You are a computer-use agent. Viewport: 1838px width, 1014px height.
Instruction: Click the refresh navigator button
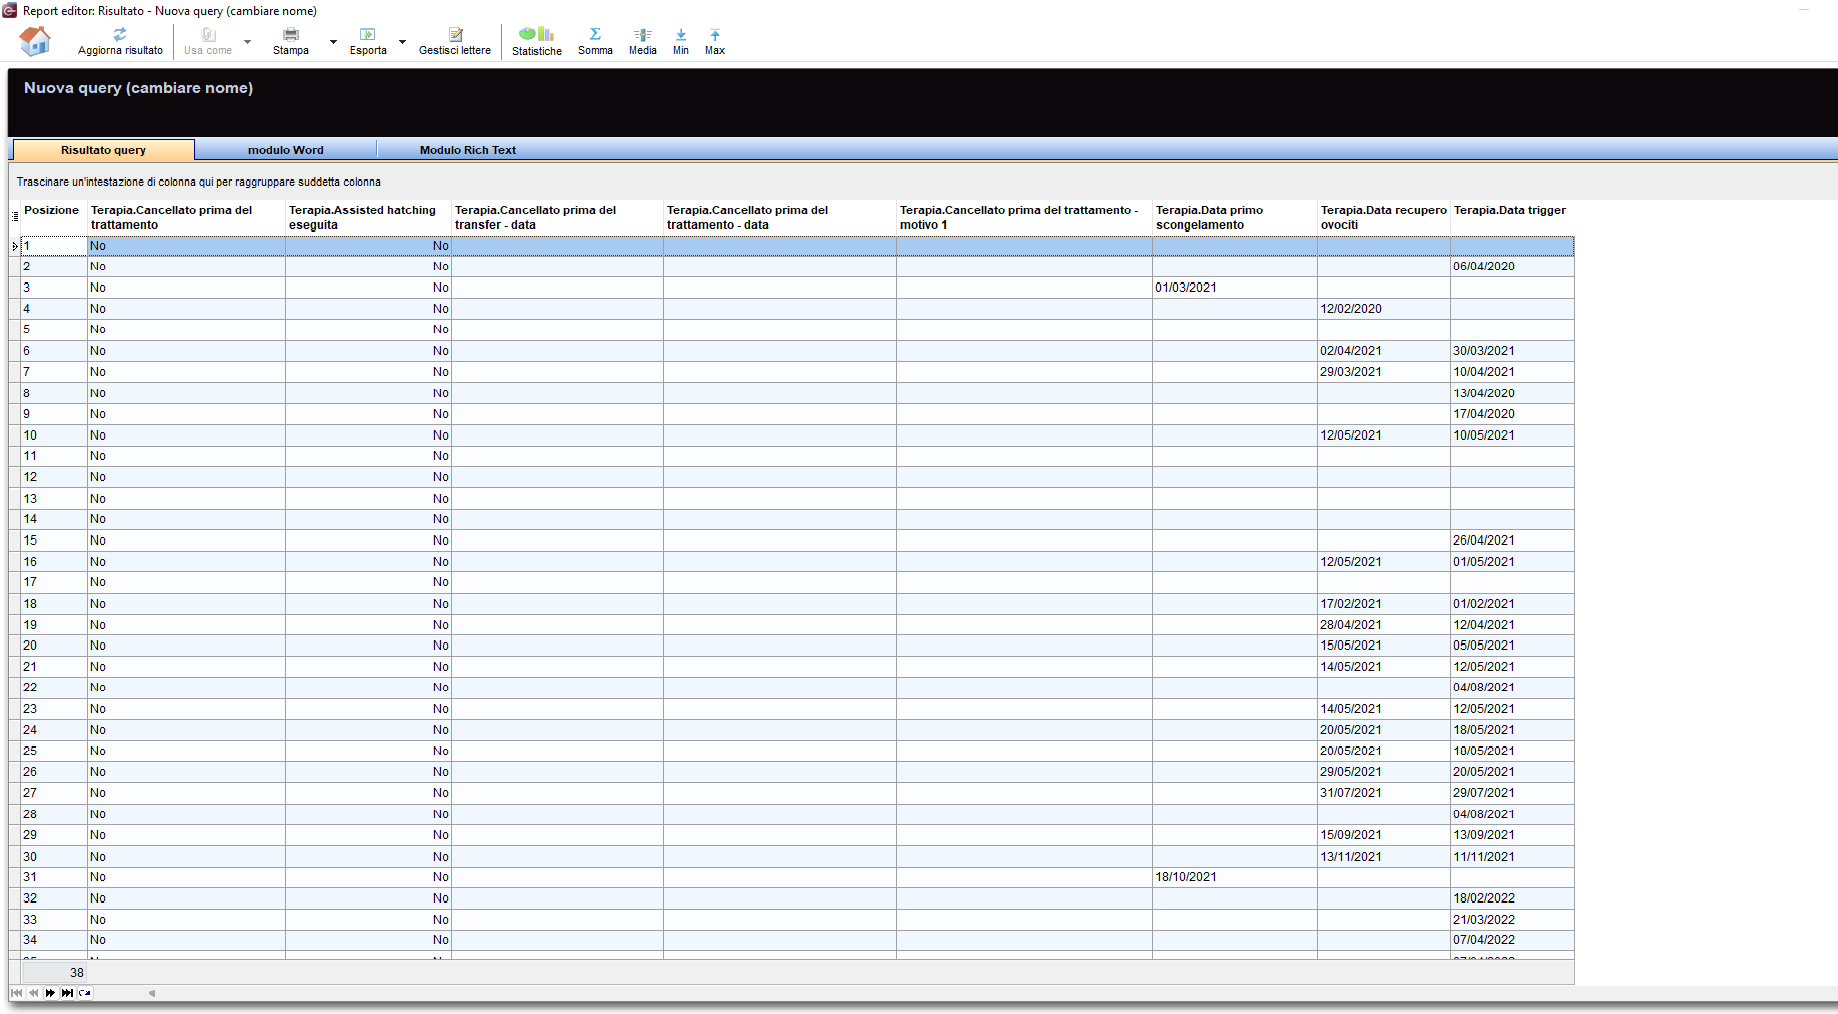84,993
